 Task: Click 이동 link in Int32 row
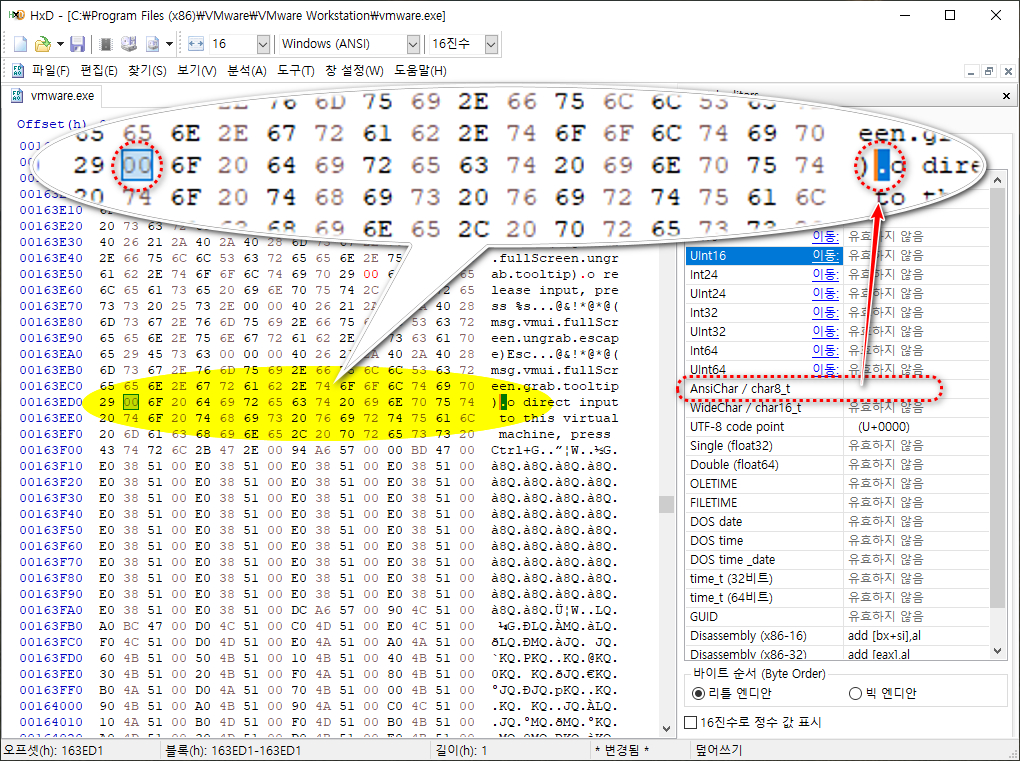coord(825,312)
